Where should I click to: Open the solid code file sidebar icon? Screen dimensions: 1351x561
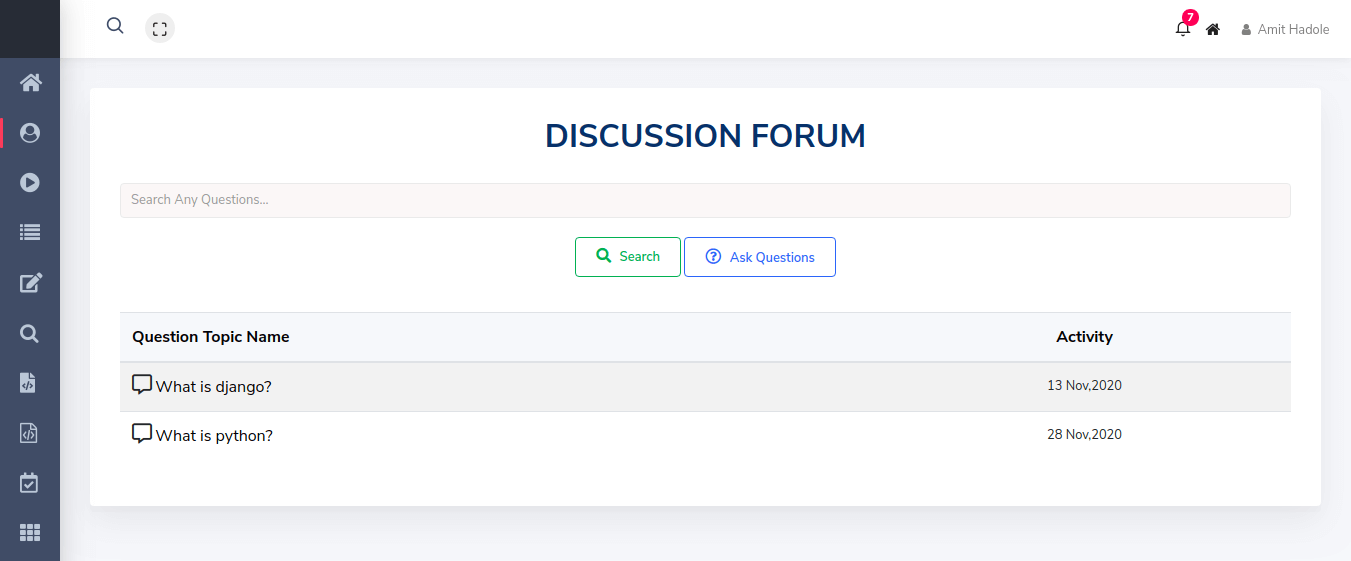pyautogui.click(x=30, y=383)
